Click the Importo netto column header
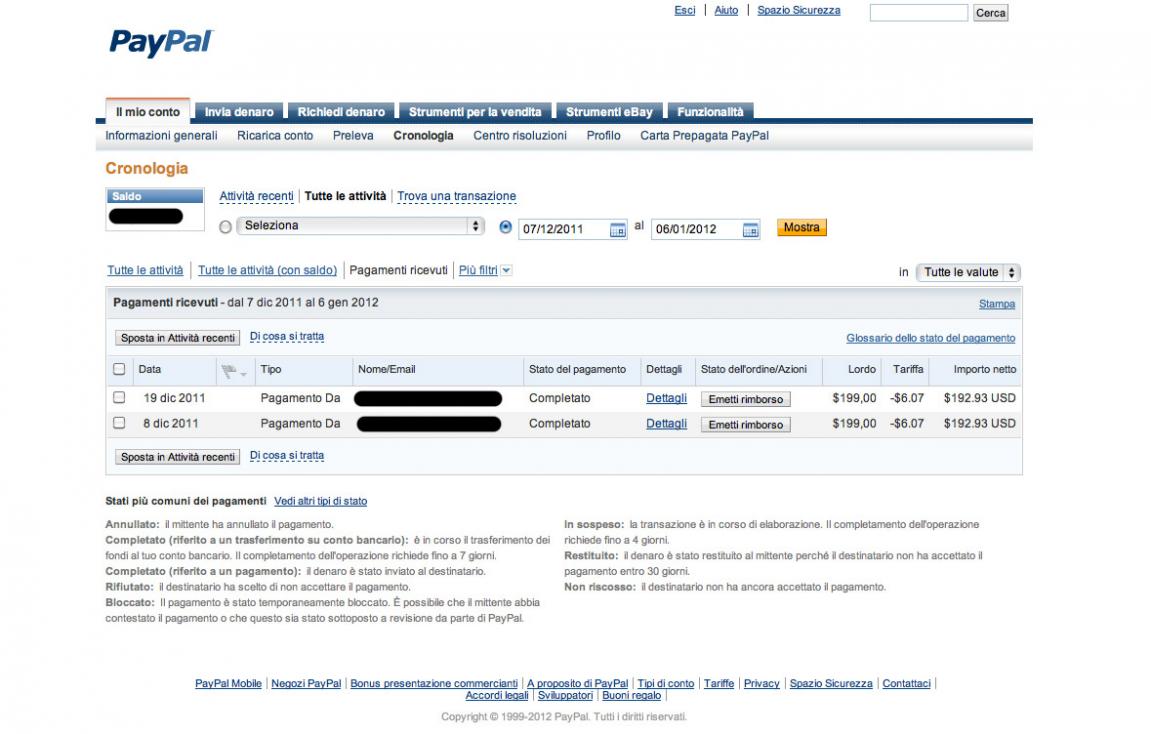Image resolution: width=1151 pixels, height=734 pixels. coord(984,369)
